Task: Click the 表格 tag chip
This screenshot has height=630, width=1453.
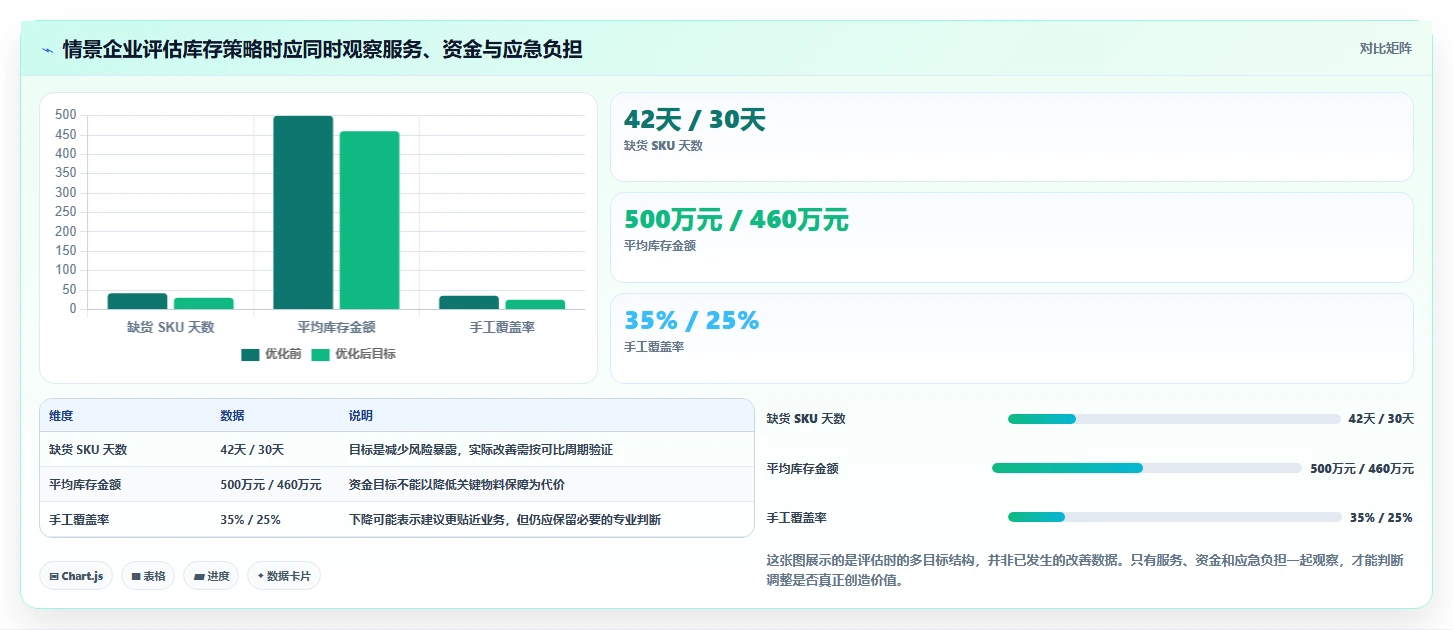Action: pos(148,576)
